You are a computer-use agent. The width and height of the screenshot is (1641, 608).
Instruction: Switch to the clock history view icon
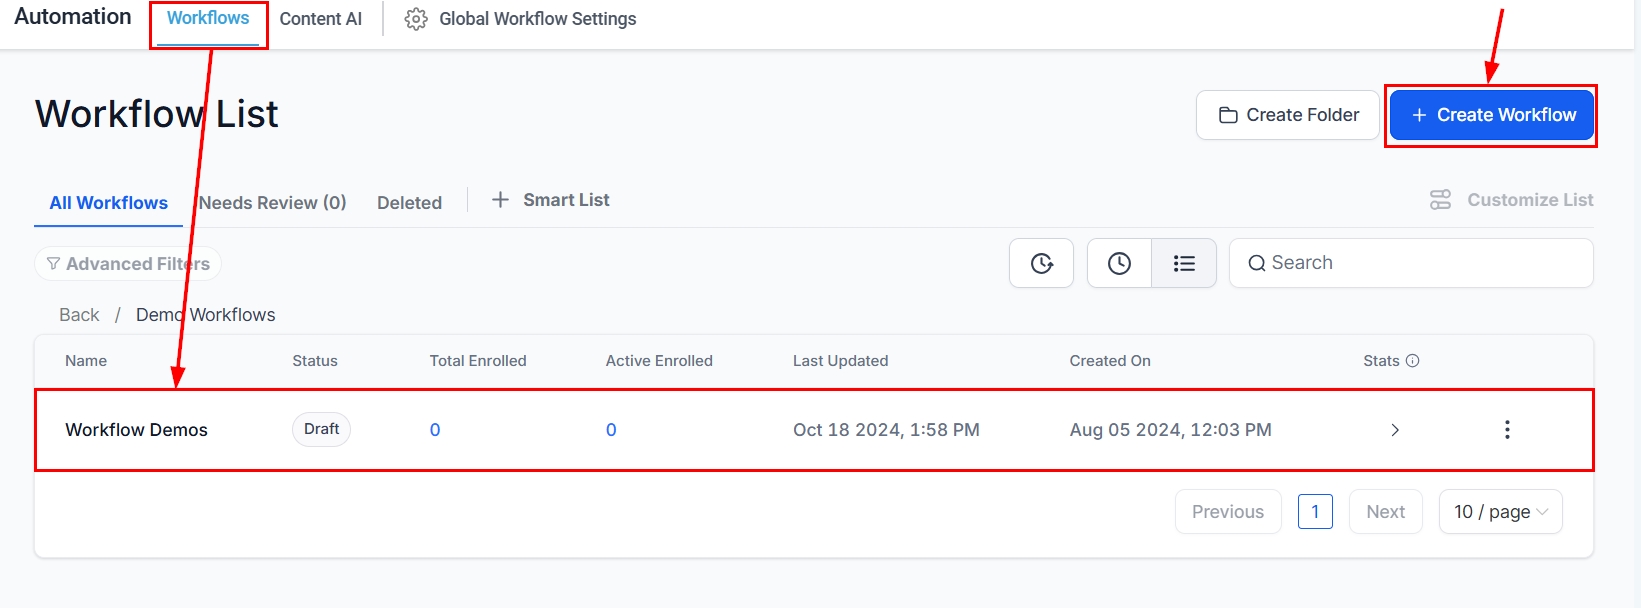pyautogui.click(x=1119, y=263)
